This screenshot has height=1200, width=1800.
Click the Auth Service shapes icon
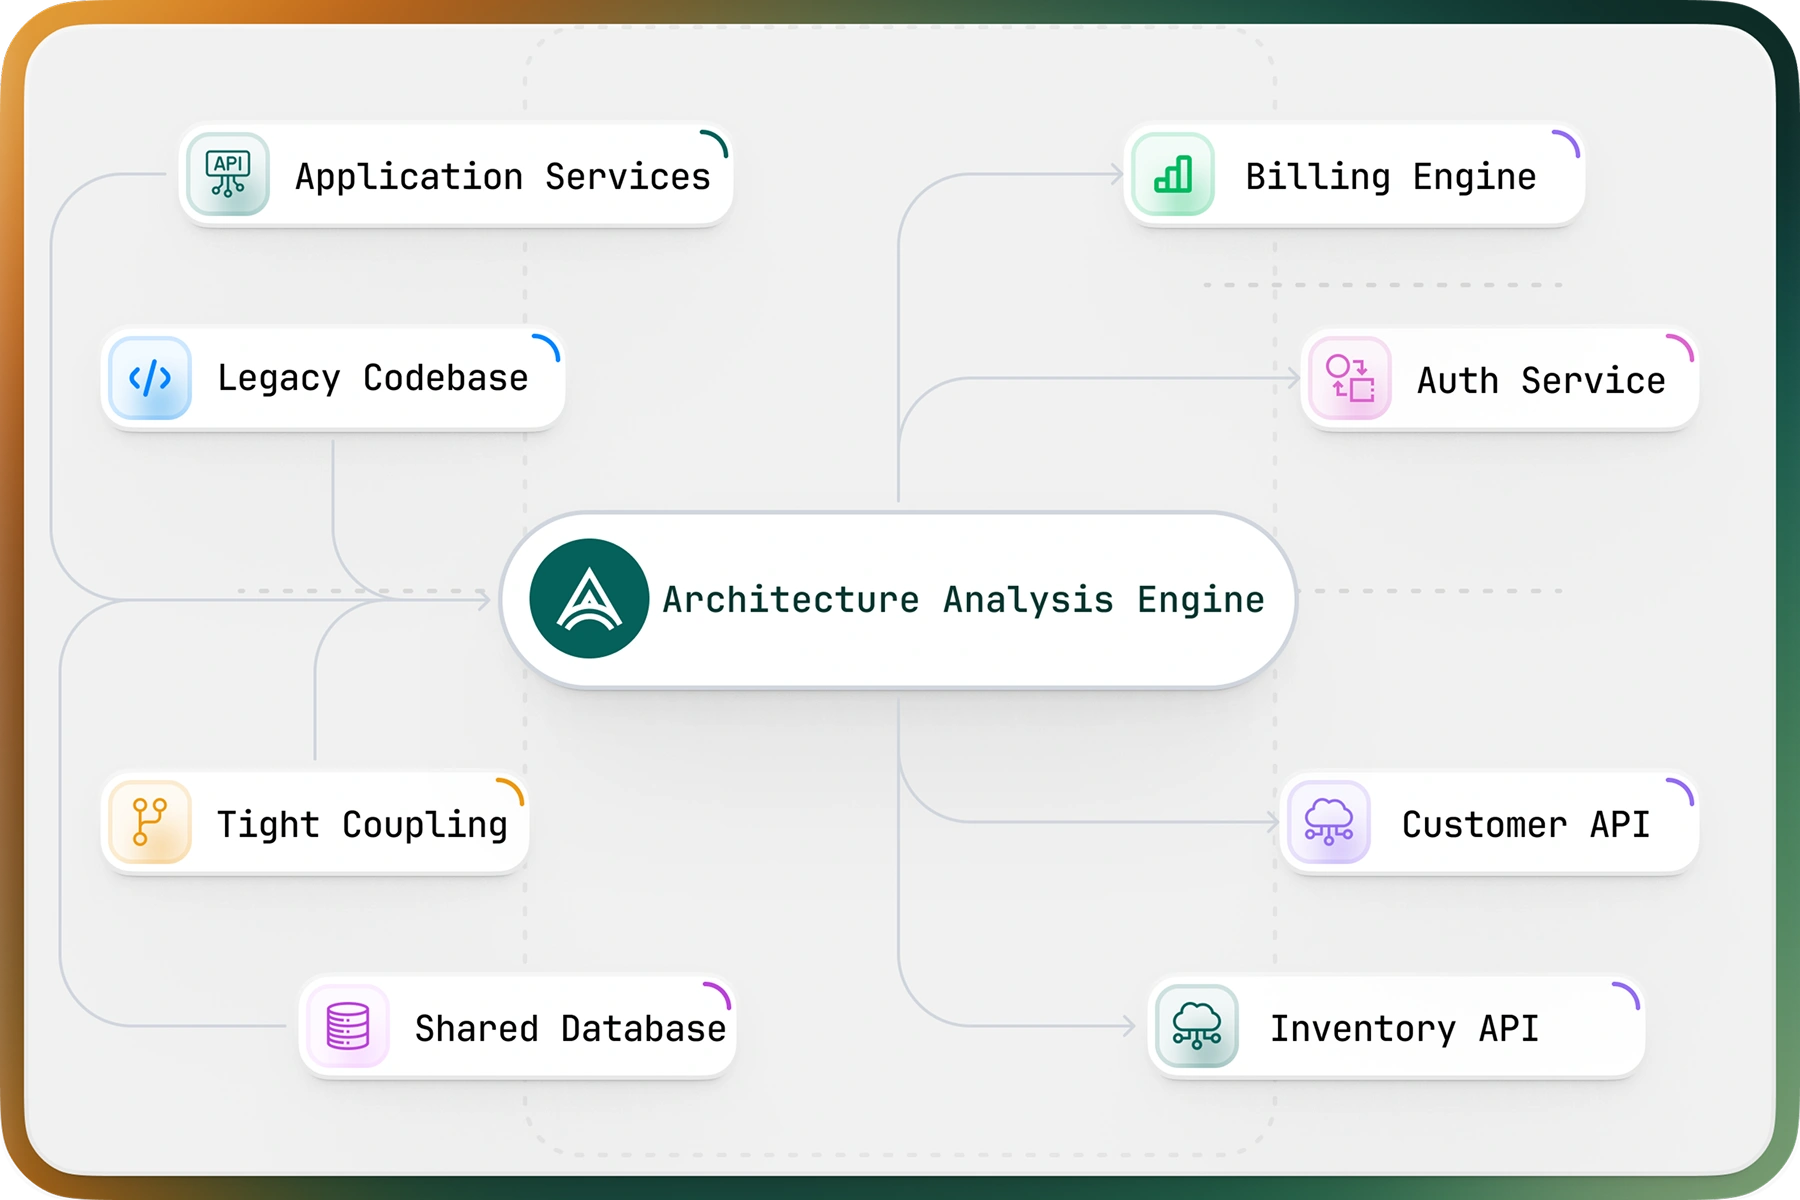1350,378
